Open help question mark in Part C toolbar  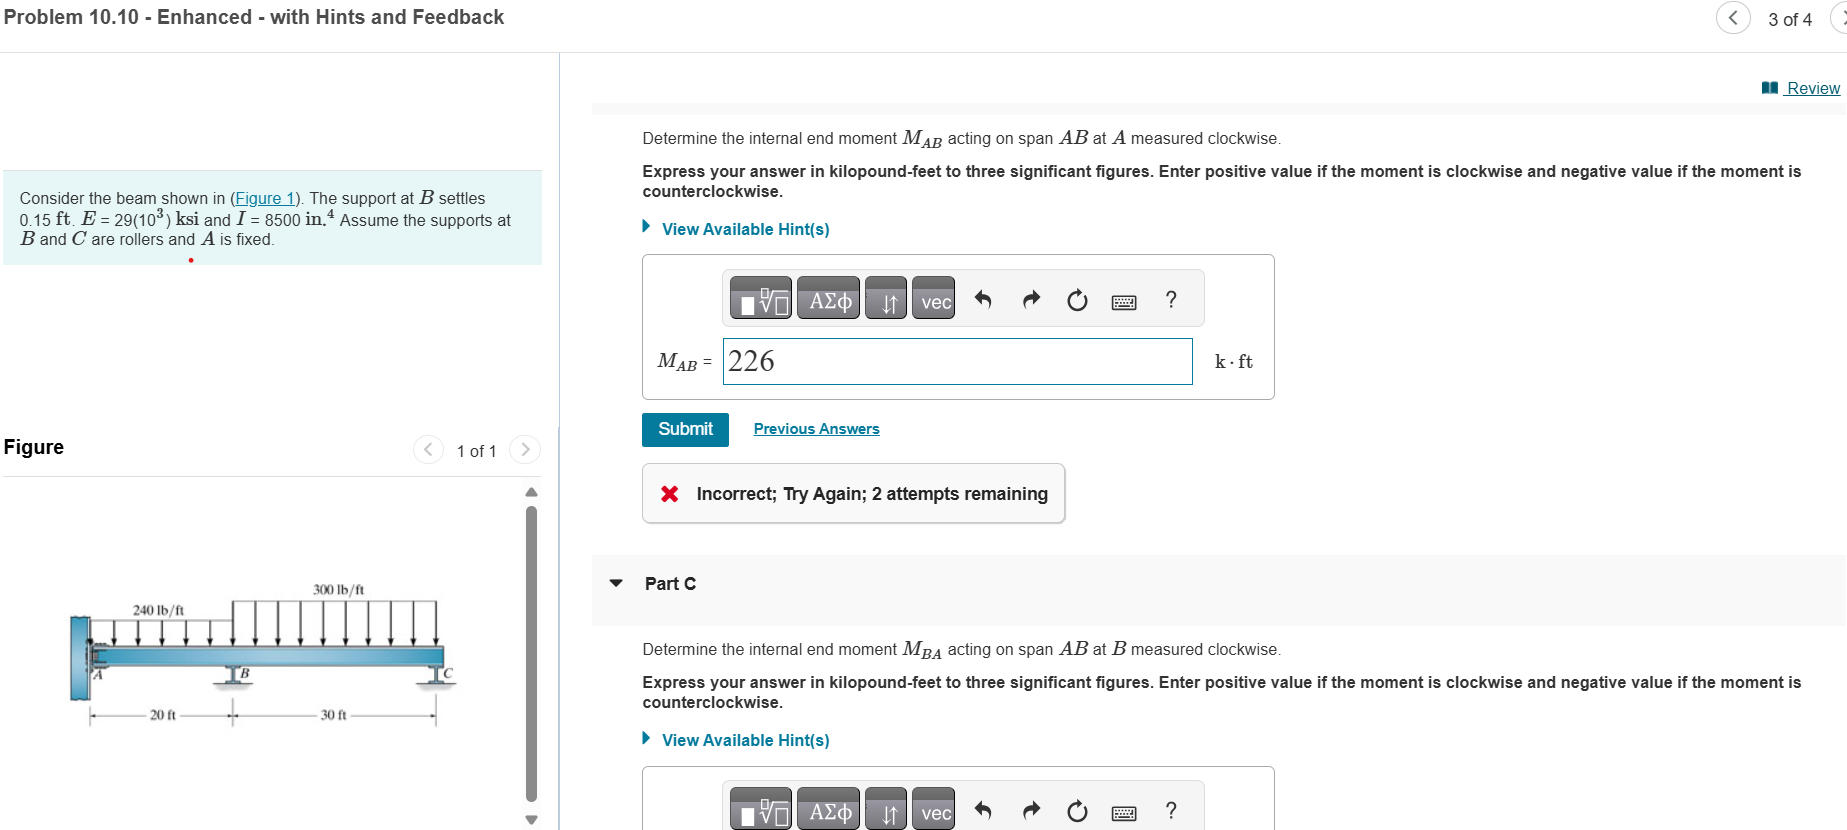[1171, 810]
